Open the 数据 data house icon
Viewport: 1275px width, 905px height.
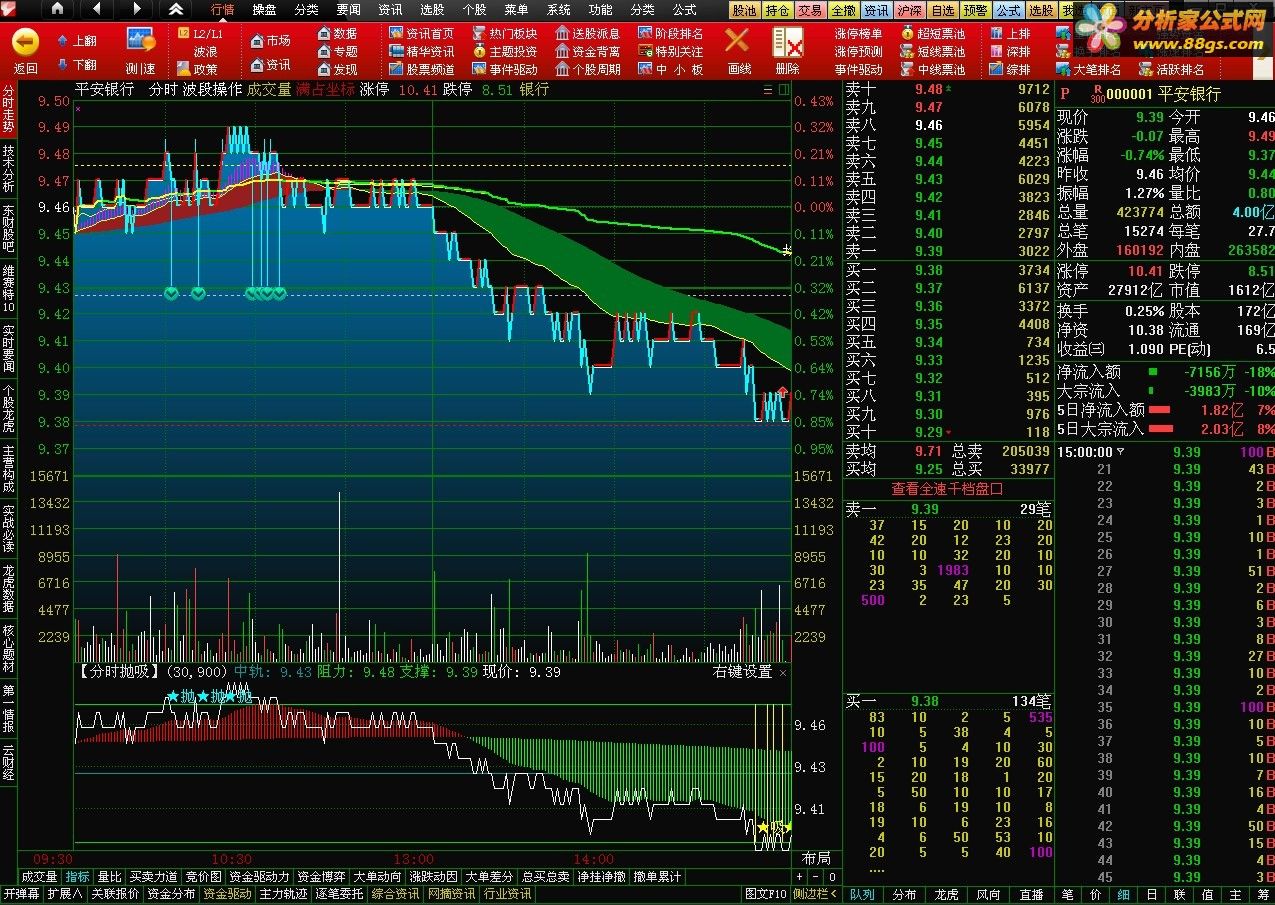point(324,33)
